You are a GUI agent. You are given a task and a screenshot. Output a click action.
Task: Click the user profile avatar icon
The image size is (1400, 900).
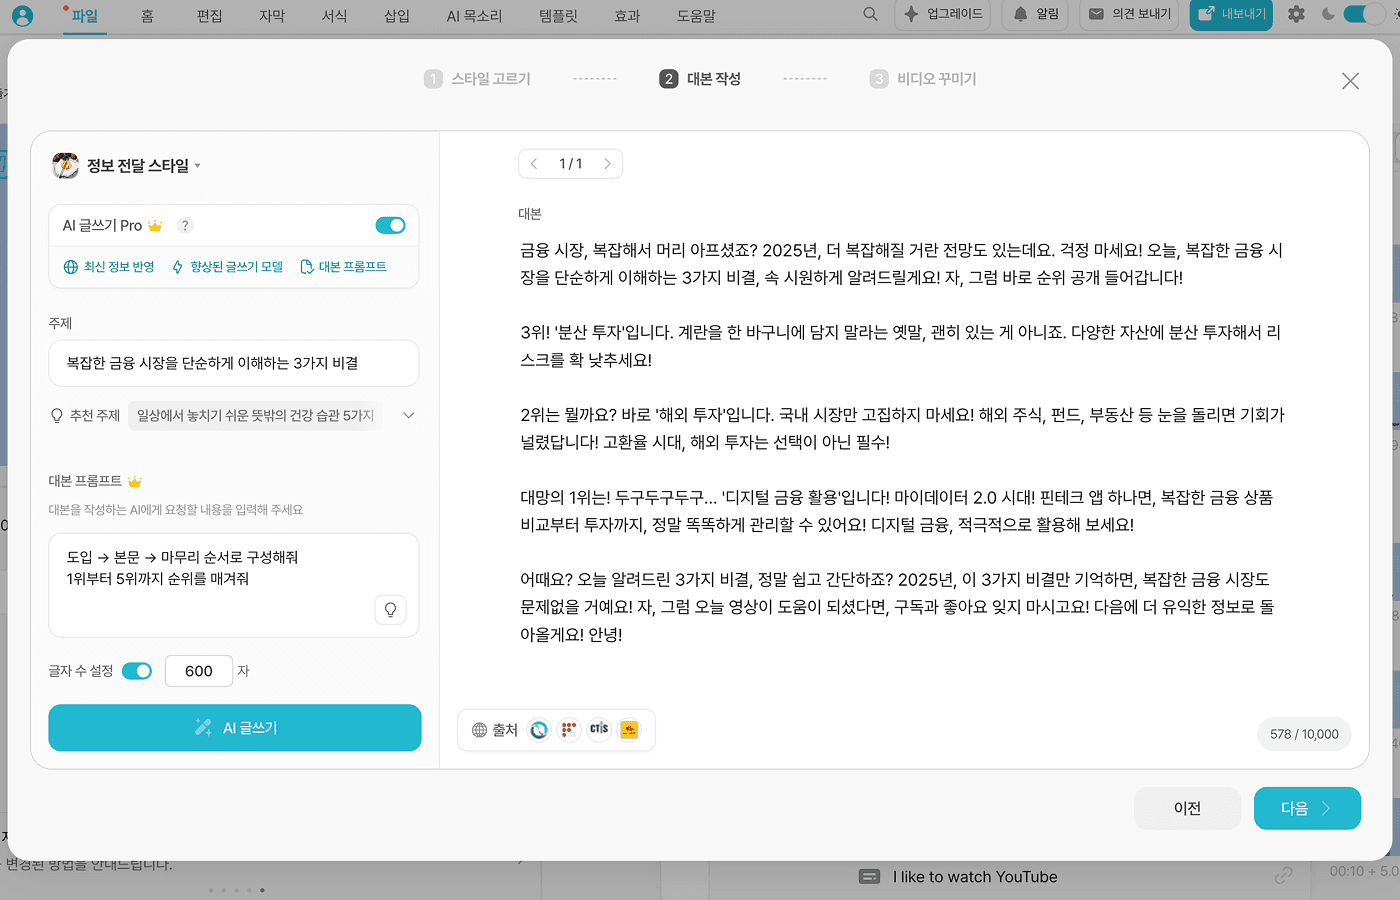pos(22,15)
